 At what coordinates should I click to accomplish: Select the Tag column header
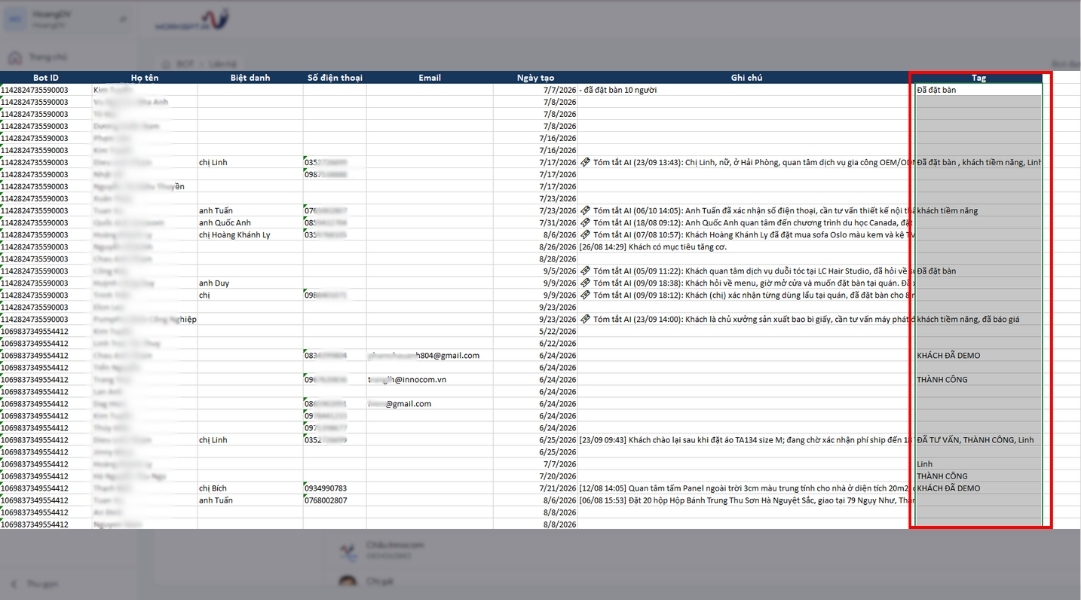[x=978, y=78]
